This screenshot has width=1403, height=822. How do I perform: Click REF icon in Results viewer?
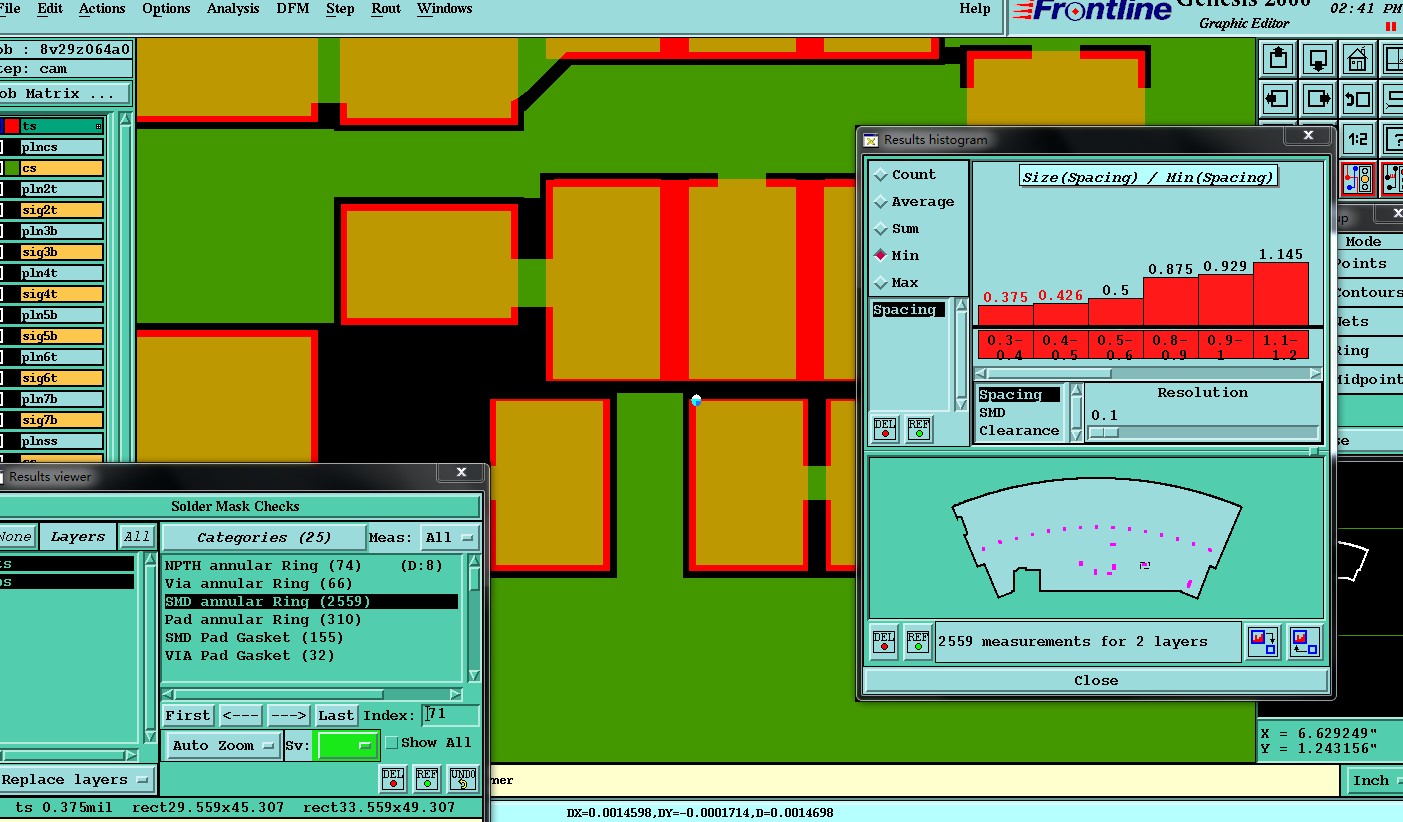tap(427, 778)
